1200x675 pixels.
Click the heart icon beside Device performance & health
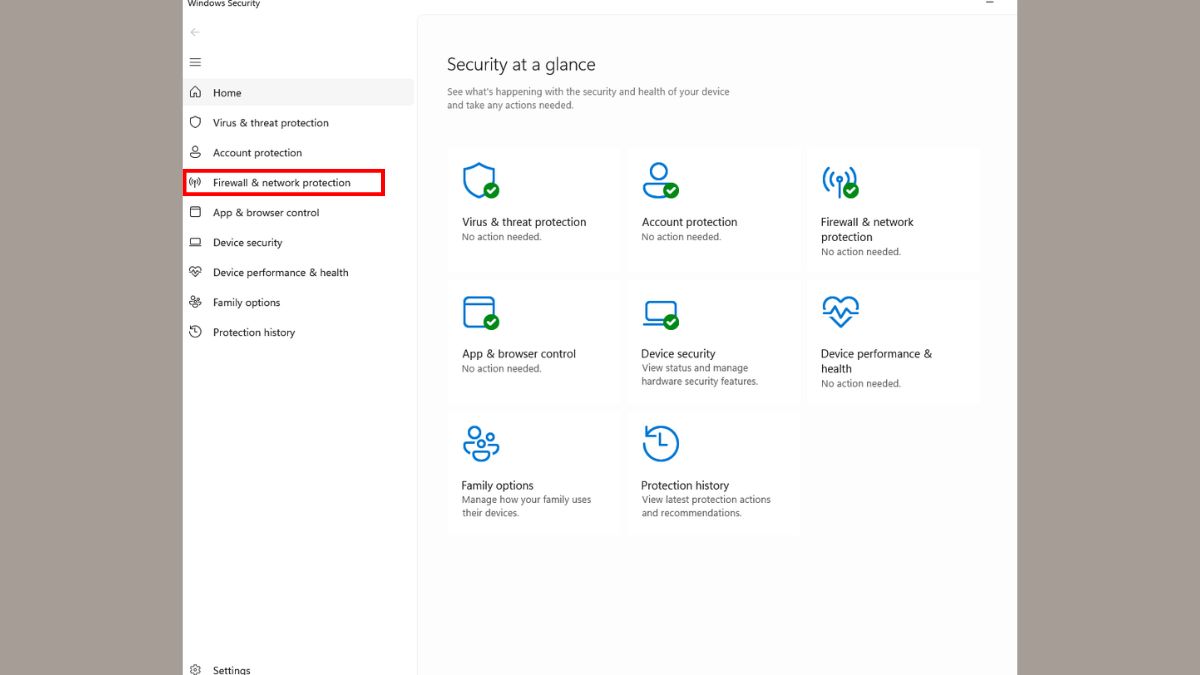[x=195, y=272]
